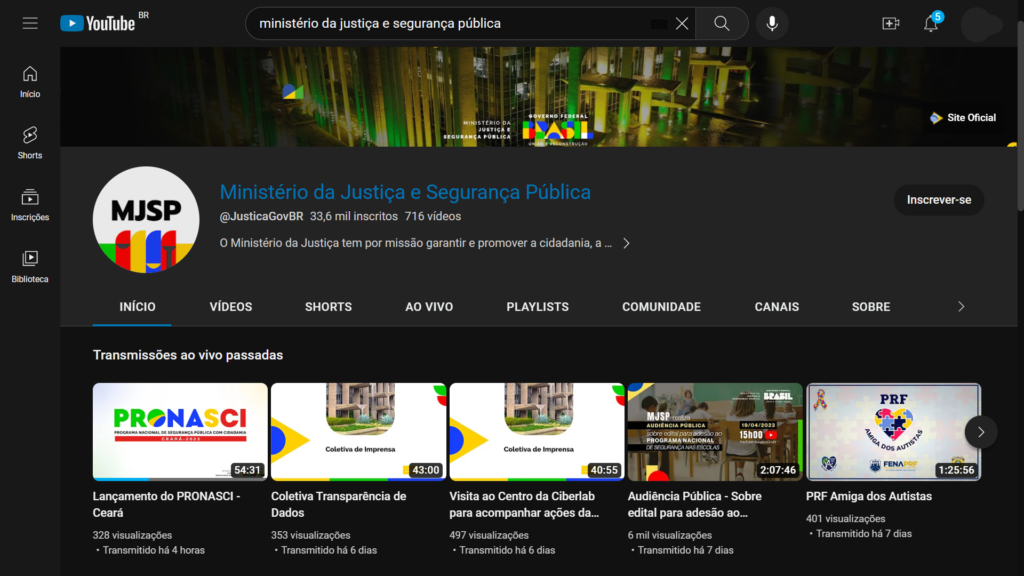
Task: Subscribe using the Inscrever-se button
Action: point(938,200)
